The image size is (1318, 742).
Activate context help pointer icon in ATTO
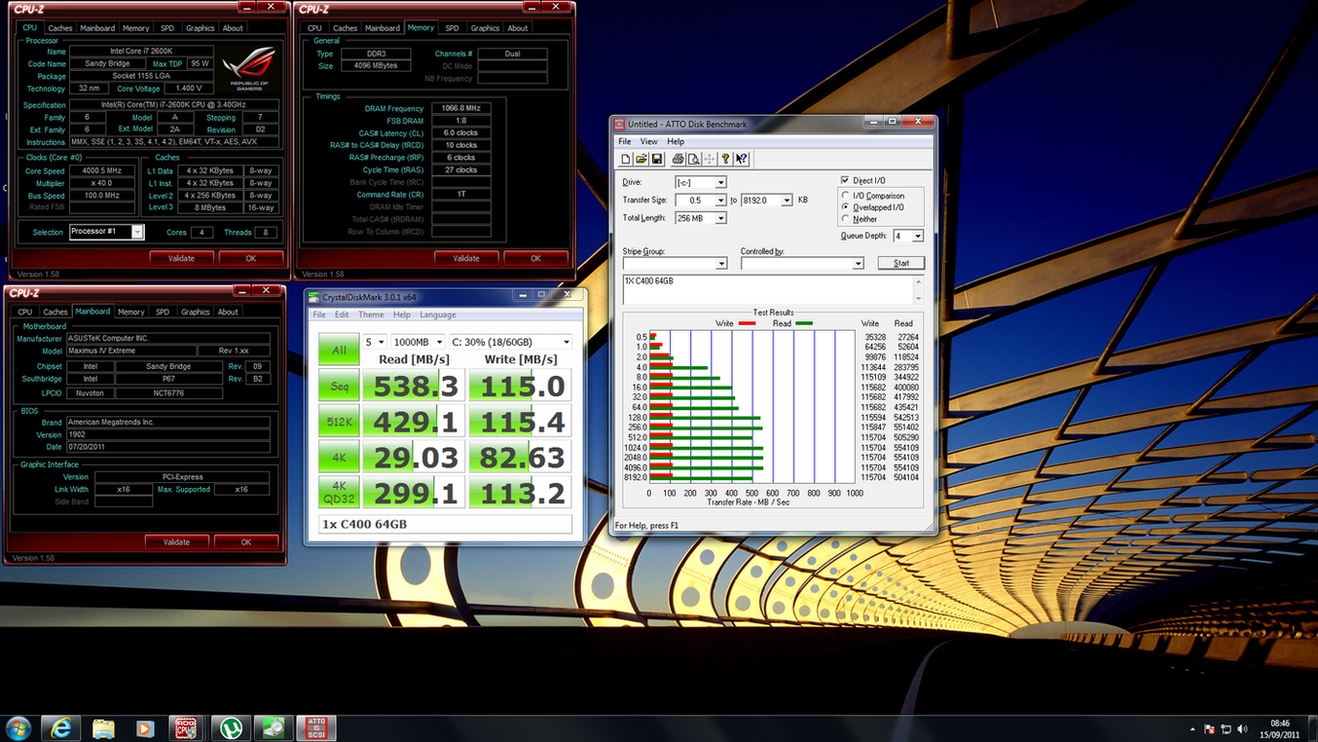[742, 159]
